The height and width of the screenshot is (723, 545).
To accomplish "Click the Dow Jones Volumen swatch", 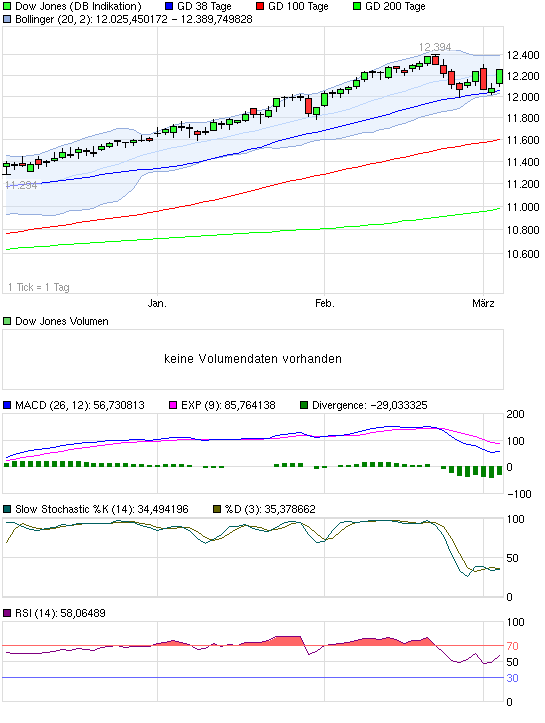I will pos(7,321).
